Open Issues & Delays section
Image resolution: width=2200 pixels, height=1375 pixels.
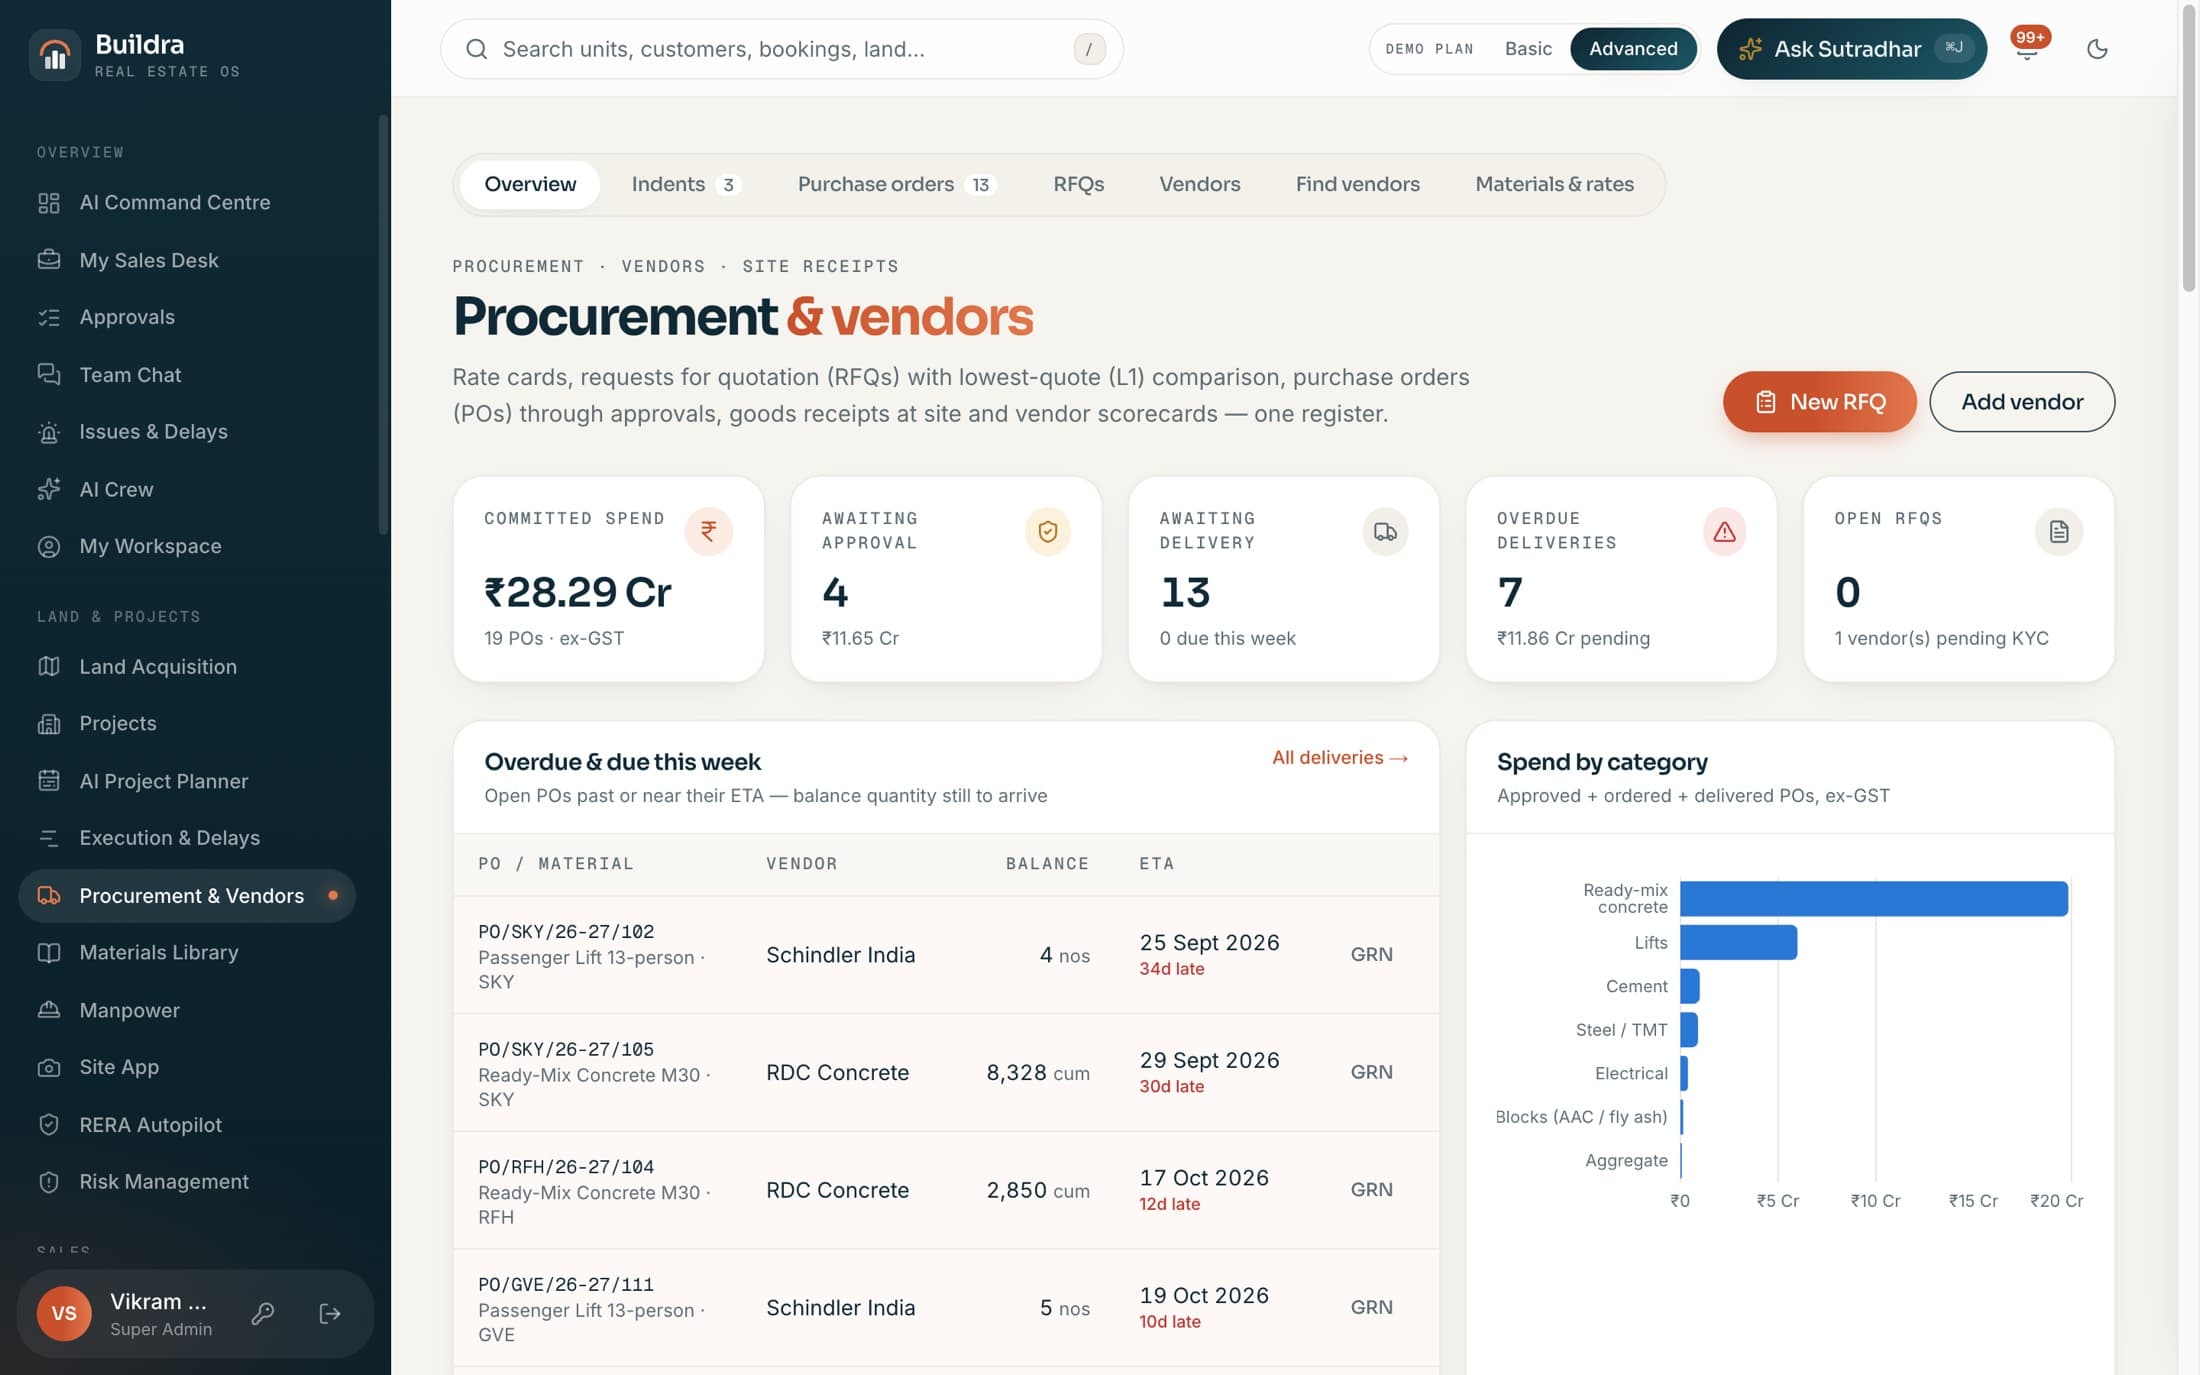pyautogui.click(x=187, y=432)
